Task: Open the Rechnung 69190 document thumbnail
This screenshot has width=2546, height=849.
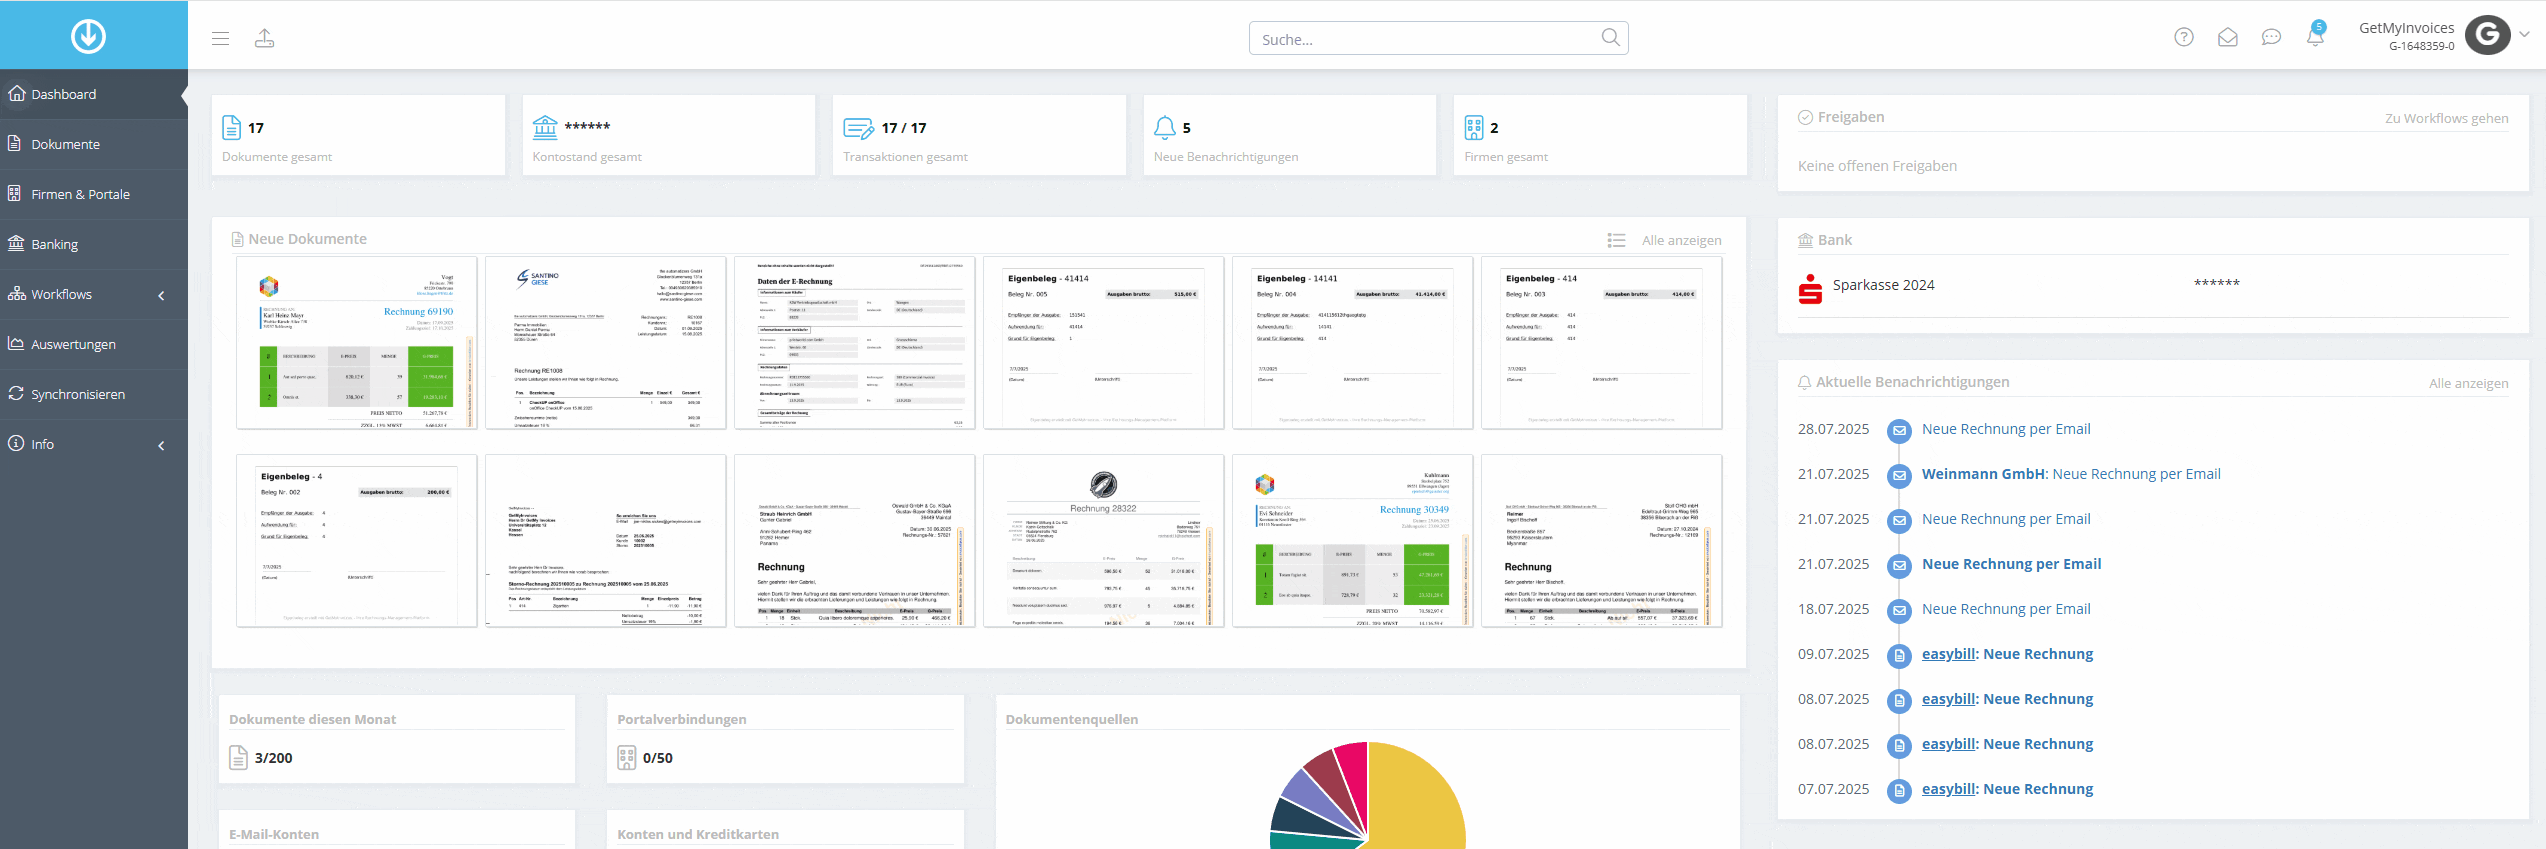Action: 357,343
